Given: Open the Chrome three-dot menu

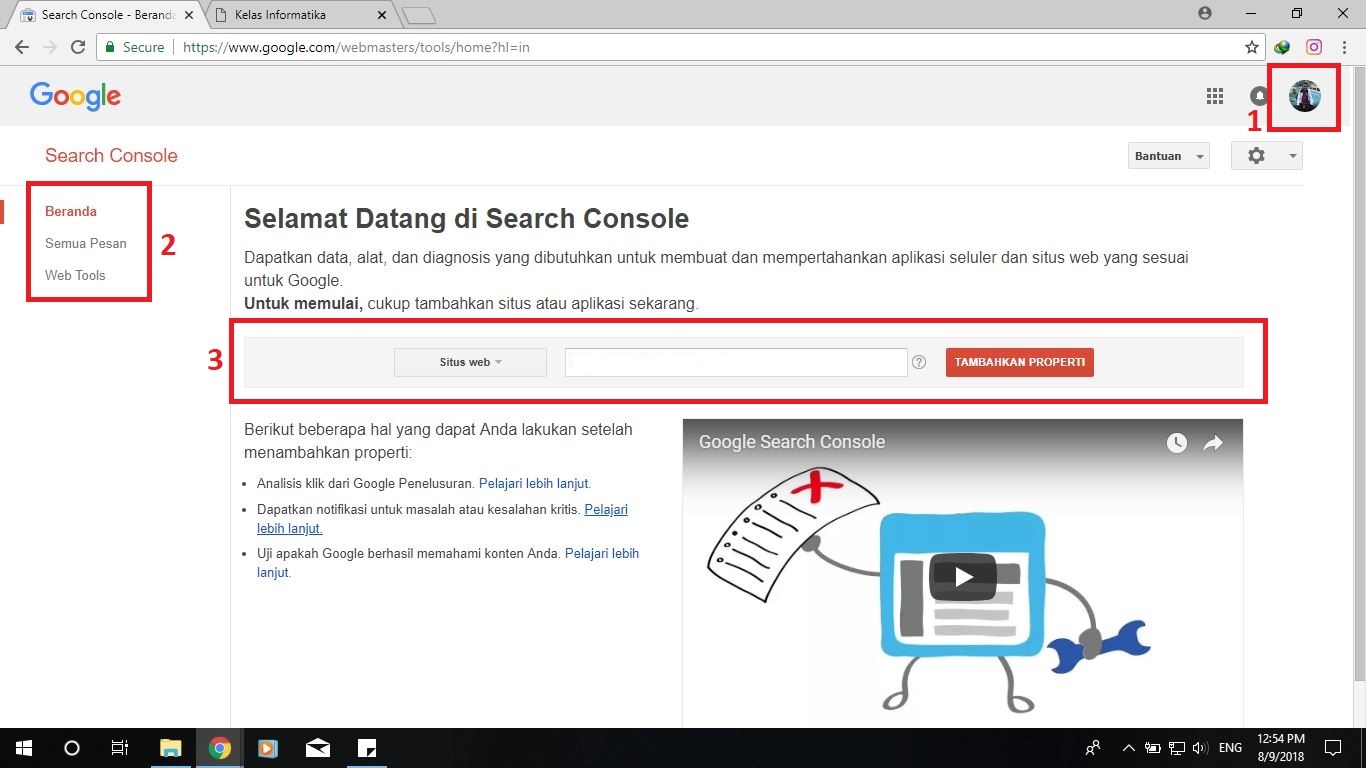Looking at the screenshot, I should [1345, 47].
